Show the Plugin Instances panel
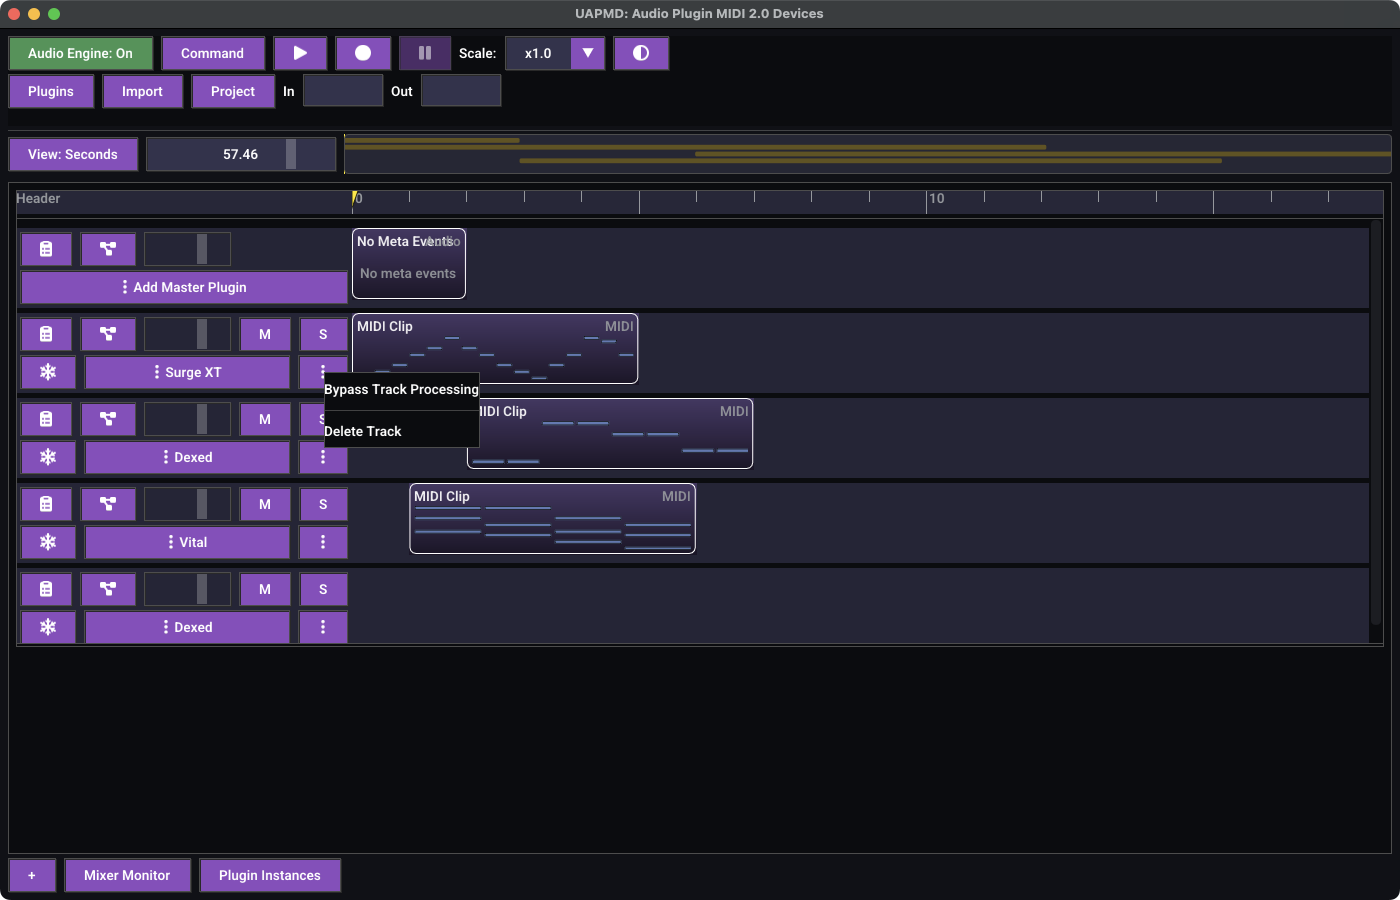The image size is (1400, 900). click(270, 875)
